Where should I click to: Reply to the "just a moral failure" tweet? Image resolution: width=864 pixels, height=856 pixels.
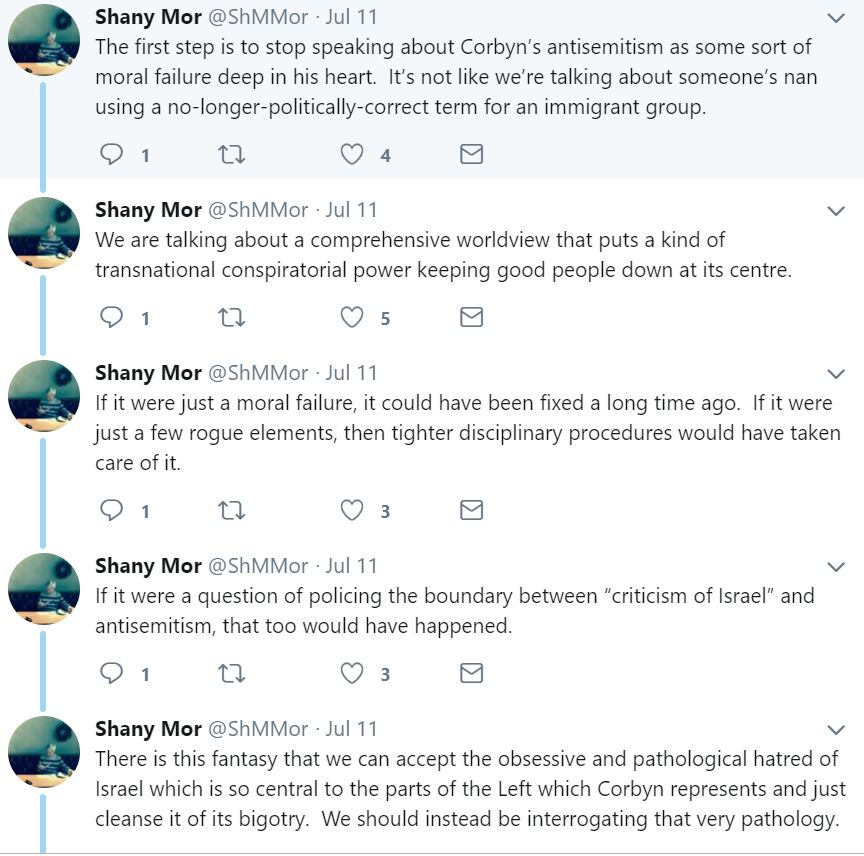113,510
